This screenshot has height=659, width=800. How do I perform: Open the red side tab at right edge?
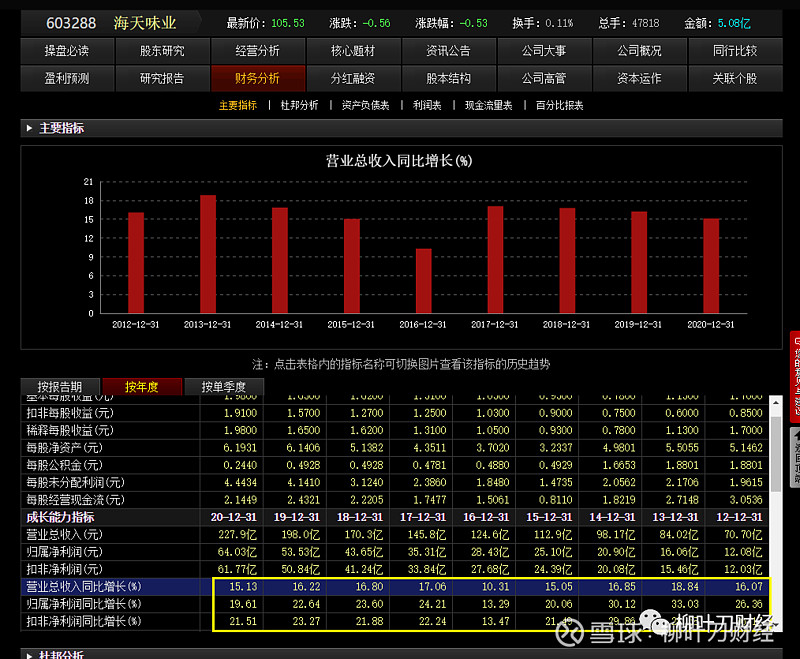point(795,376)
